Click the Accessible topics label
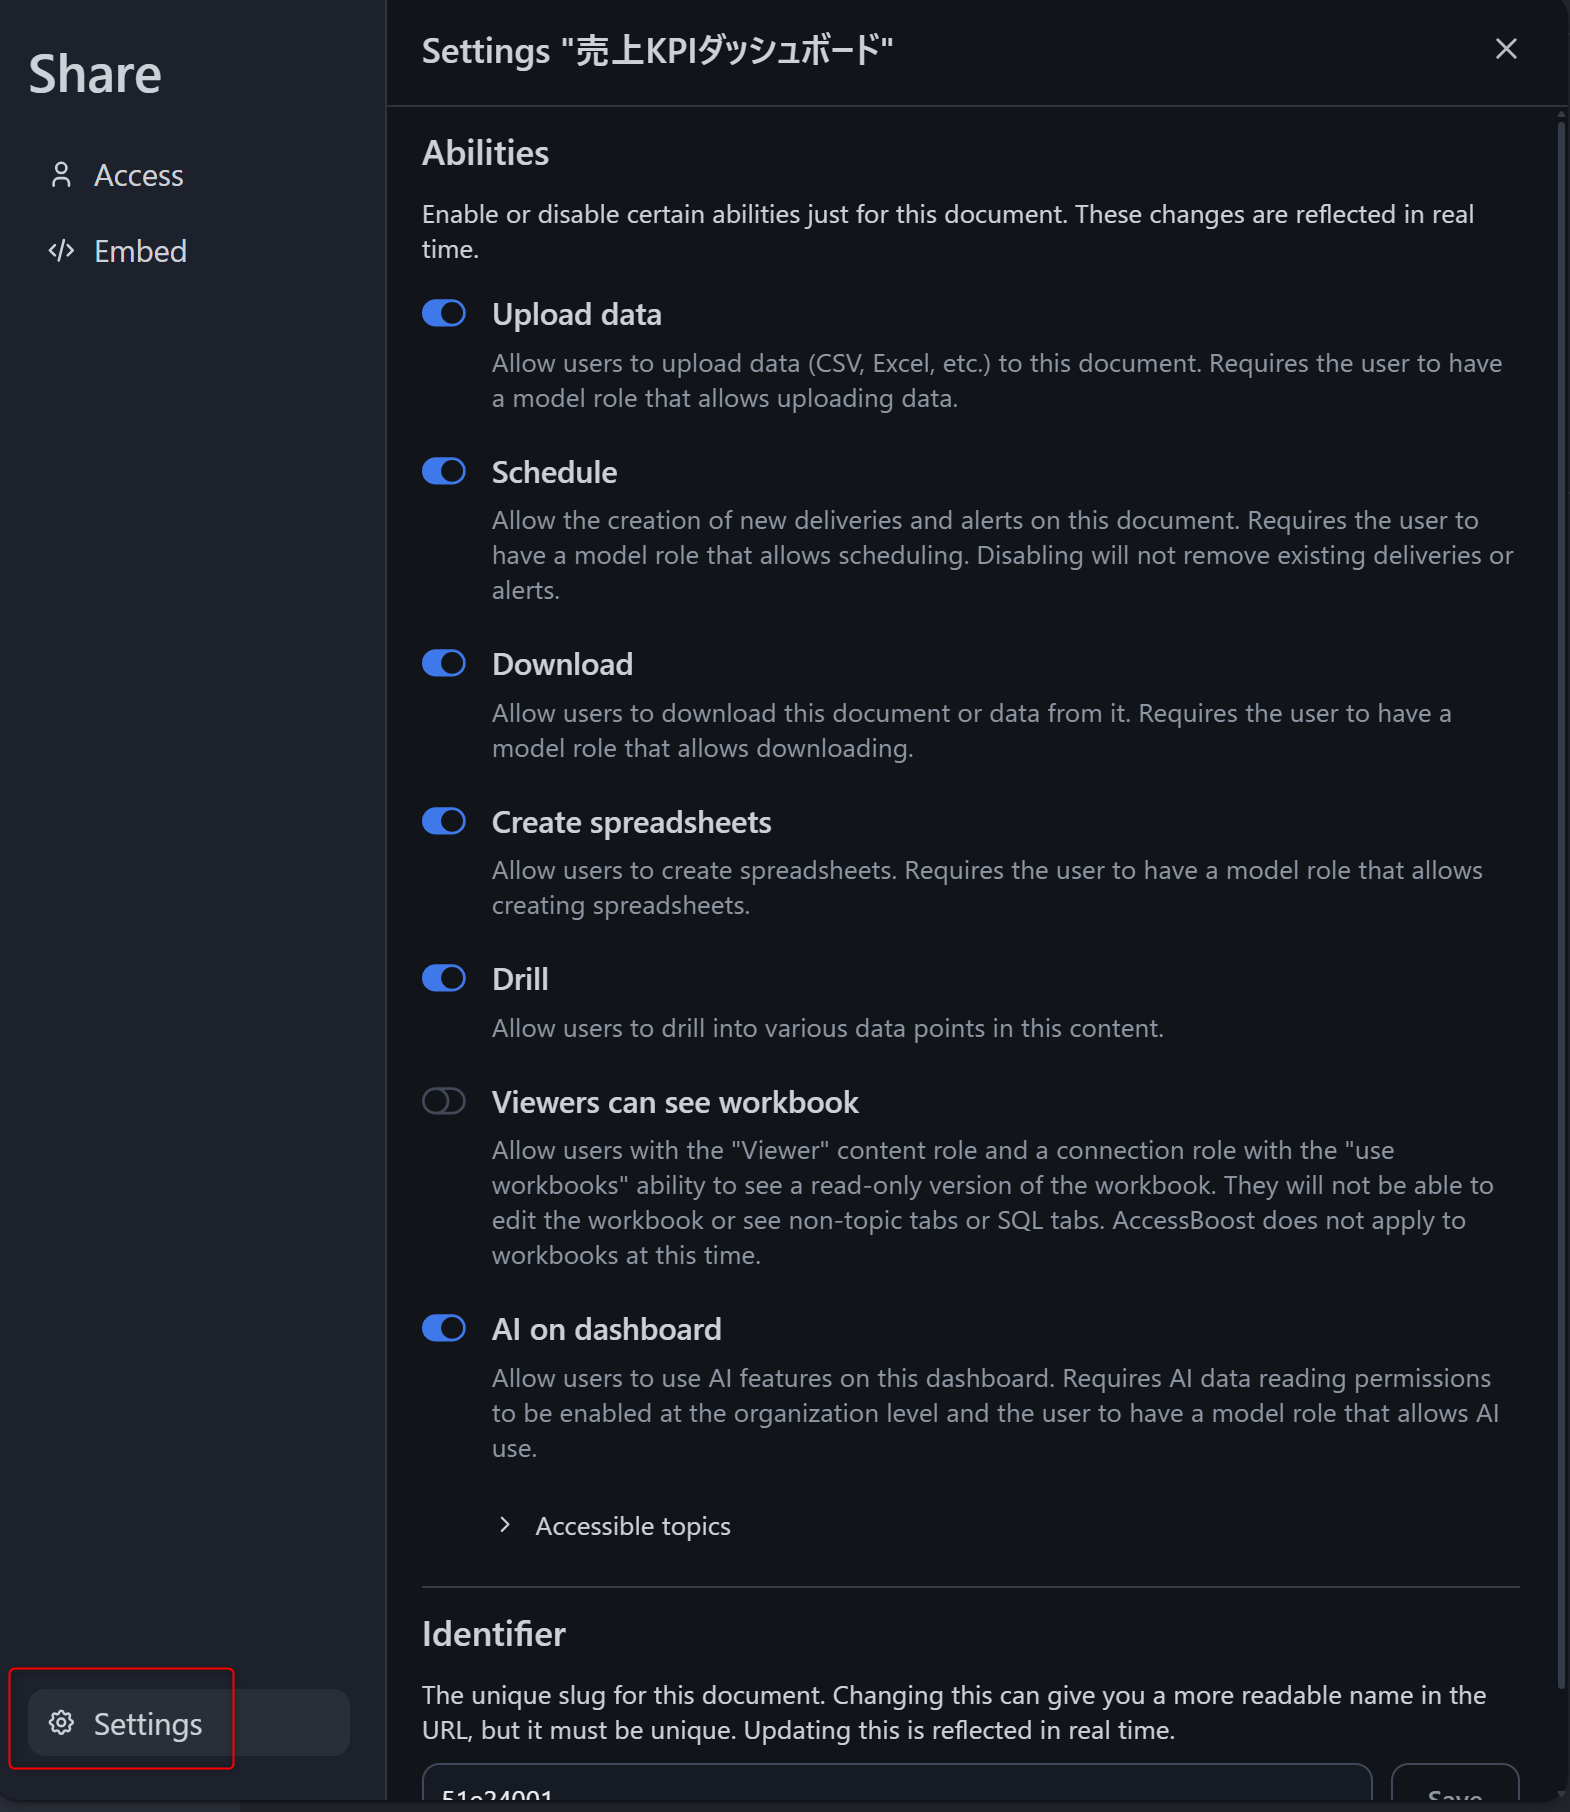This screenshot has width=1570, height=1812. point(633,1526)
